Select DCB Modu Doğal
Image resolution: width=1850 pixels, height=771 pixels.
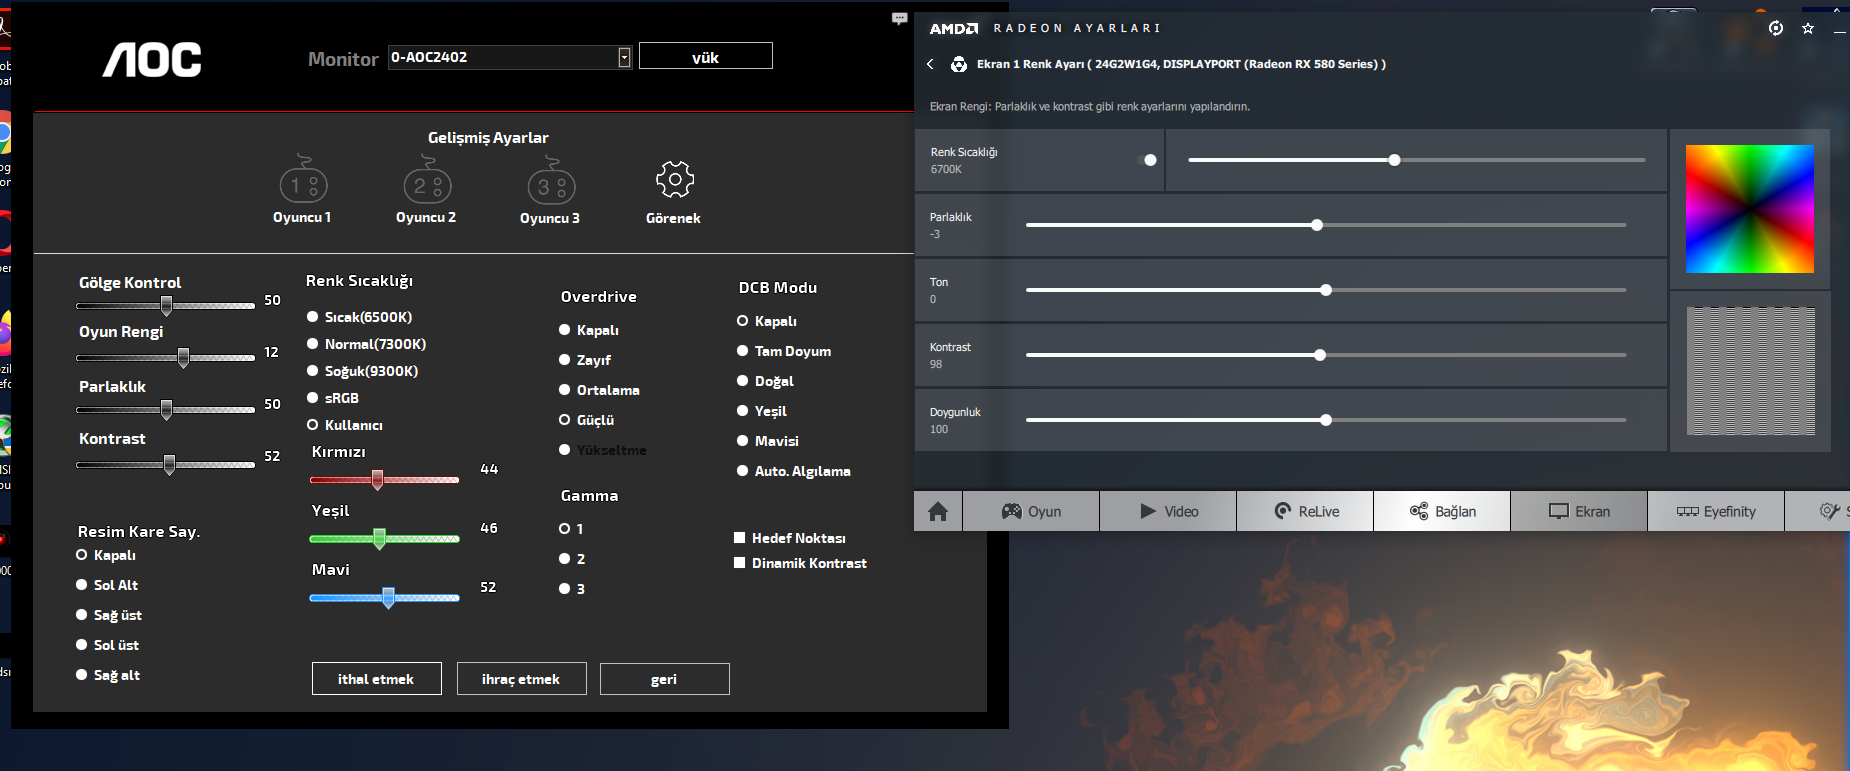point(743,381)
